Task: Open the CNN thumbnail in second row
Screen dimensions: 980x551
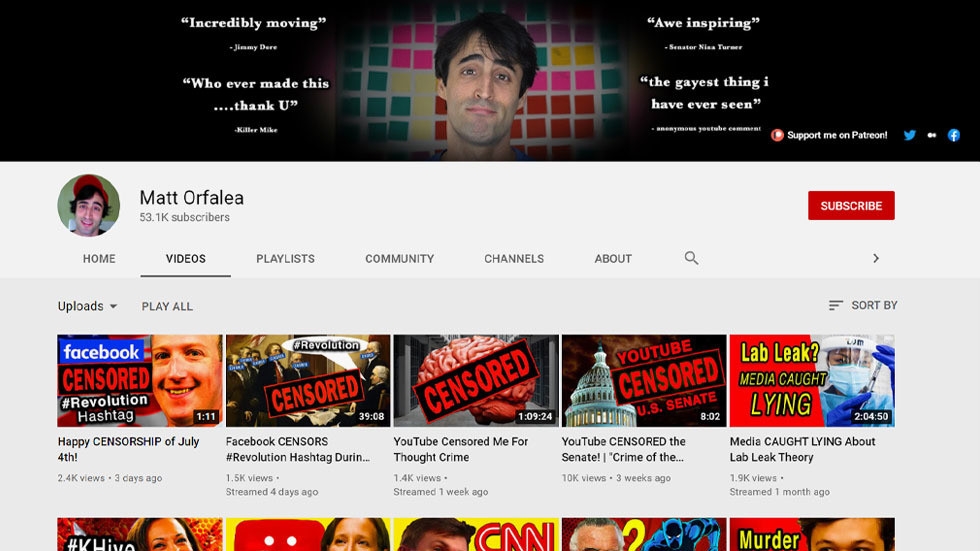Action: [x=476, y=534]
